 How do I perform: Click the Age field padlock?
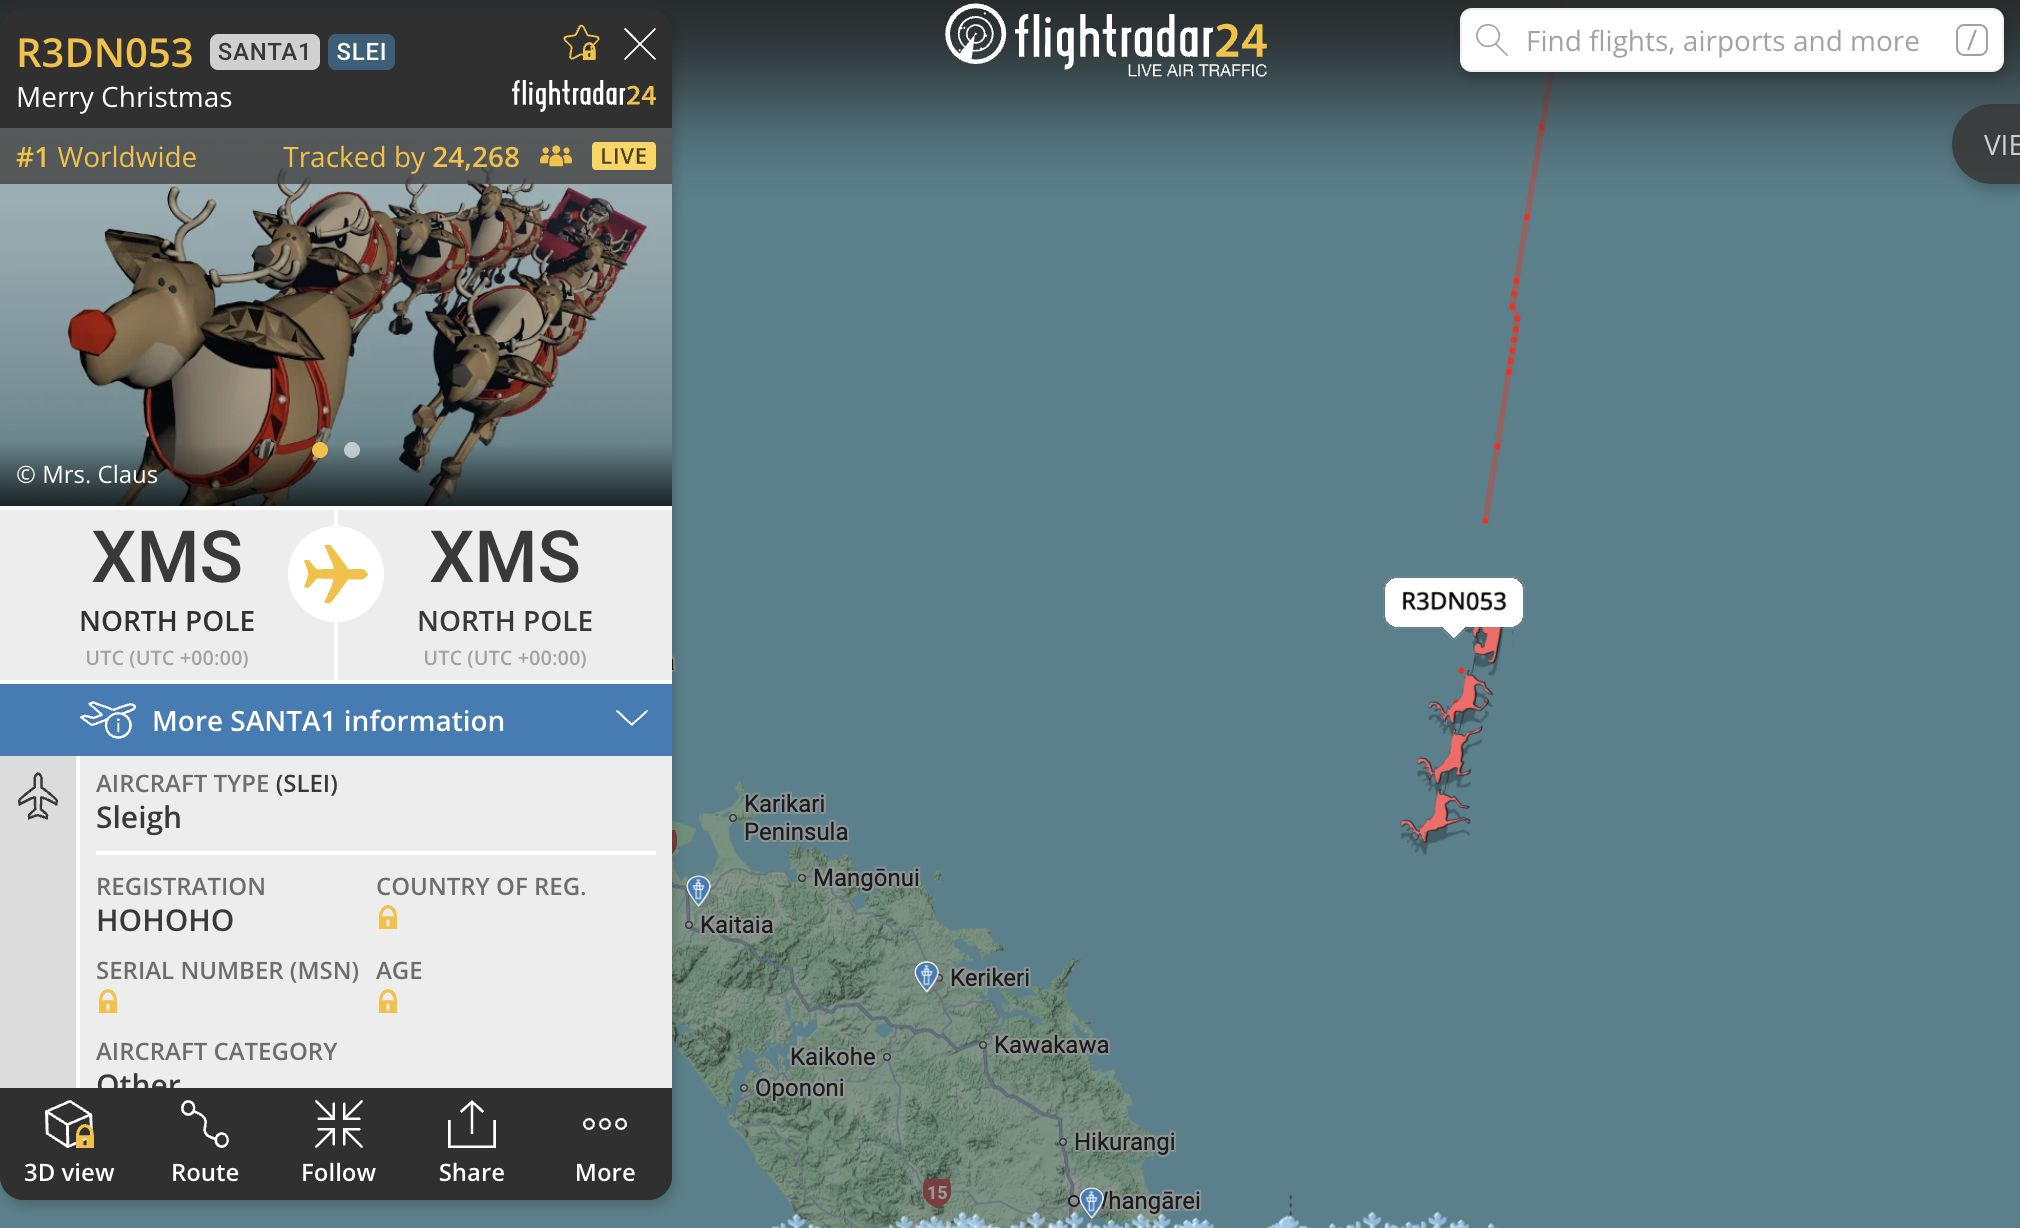click(388, 1001)
